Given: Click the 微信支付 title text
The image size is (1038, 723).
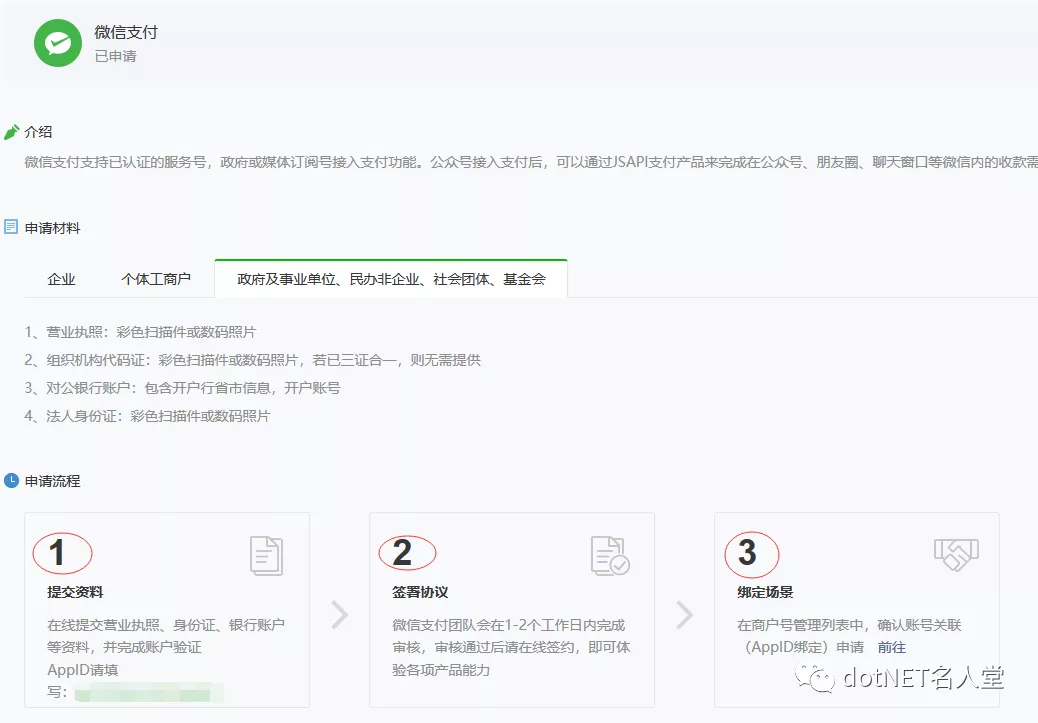Looking at the screenshot, I should pos(126,32).
